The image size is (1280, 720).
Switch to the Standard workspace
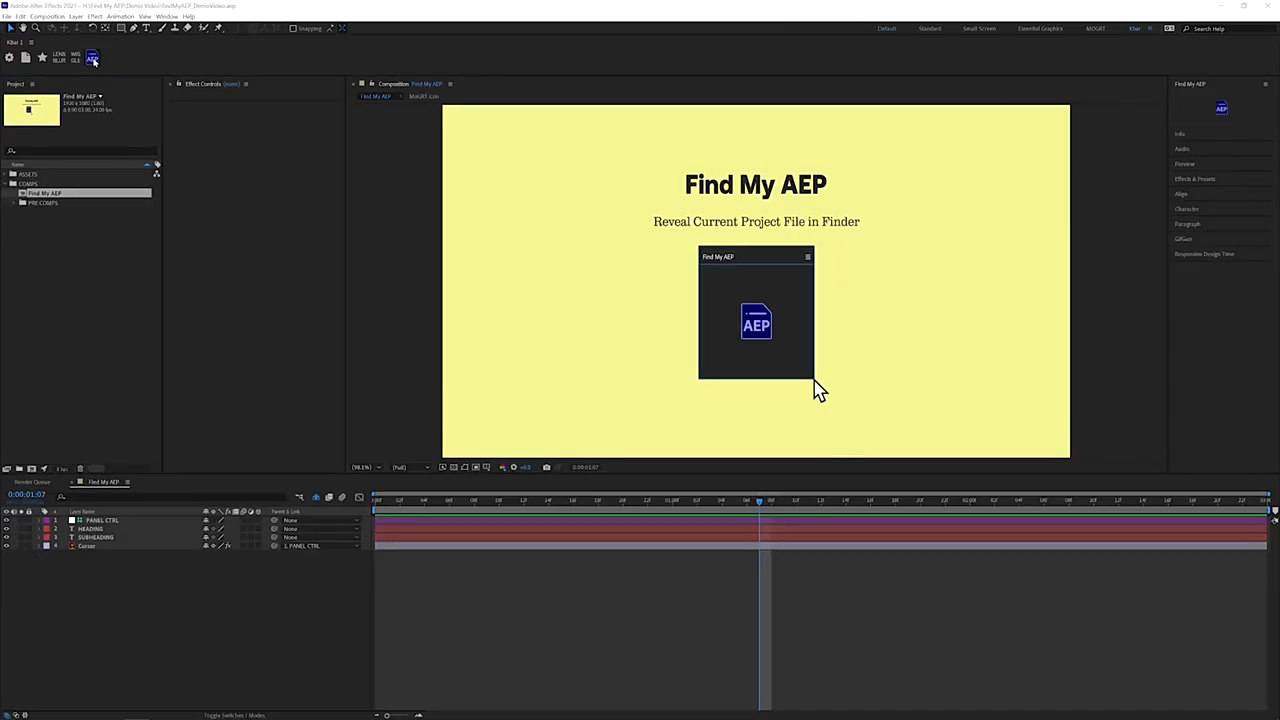[x=930, y=28]
